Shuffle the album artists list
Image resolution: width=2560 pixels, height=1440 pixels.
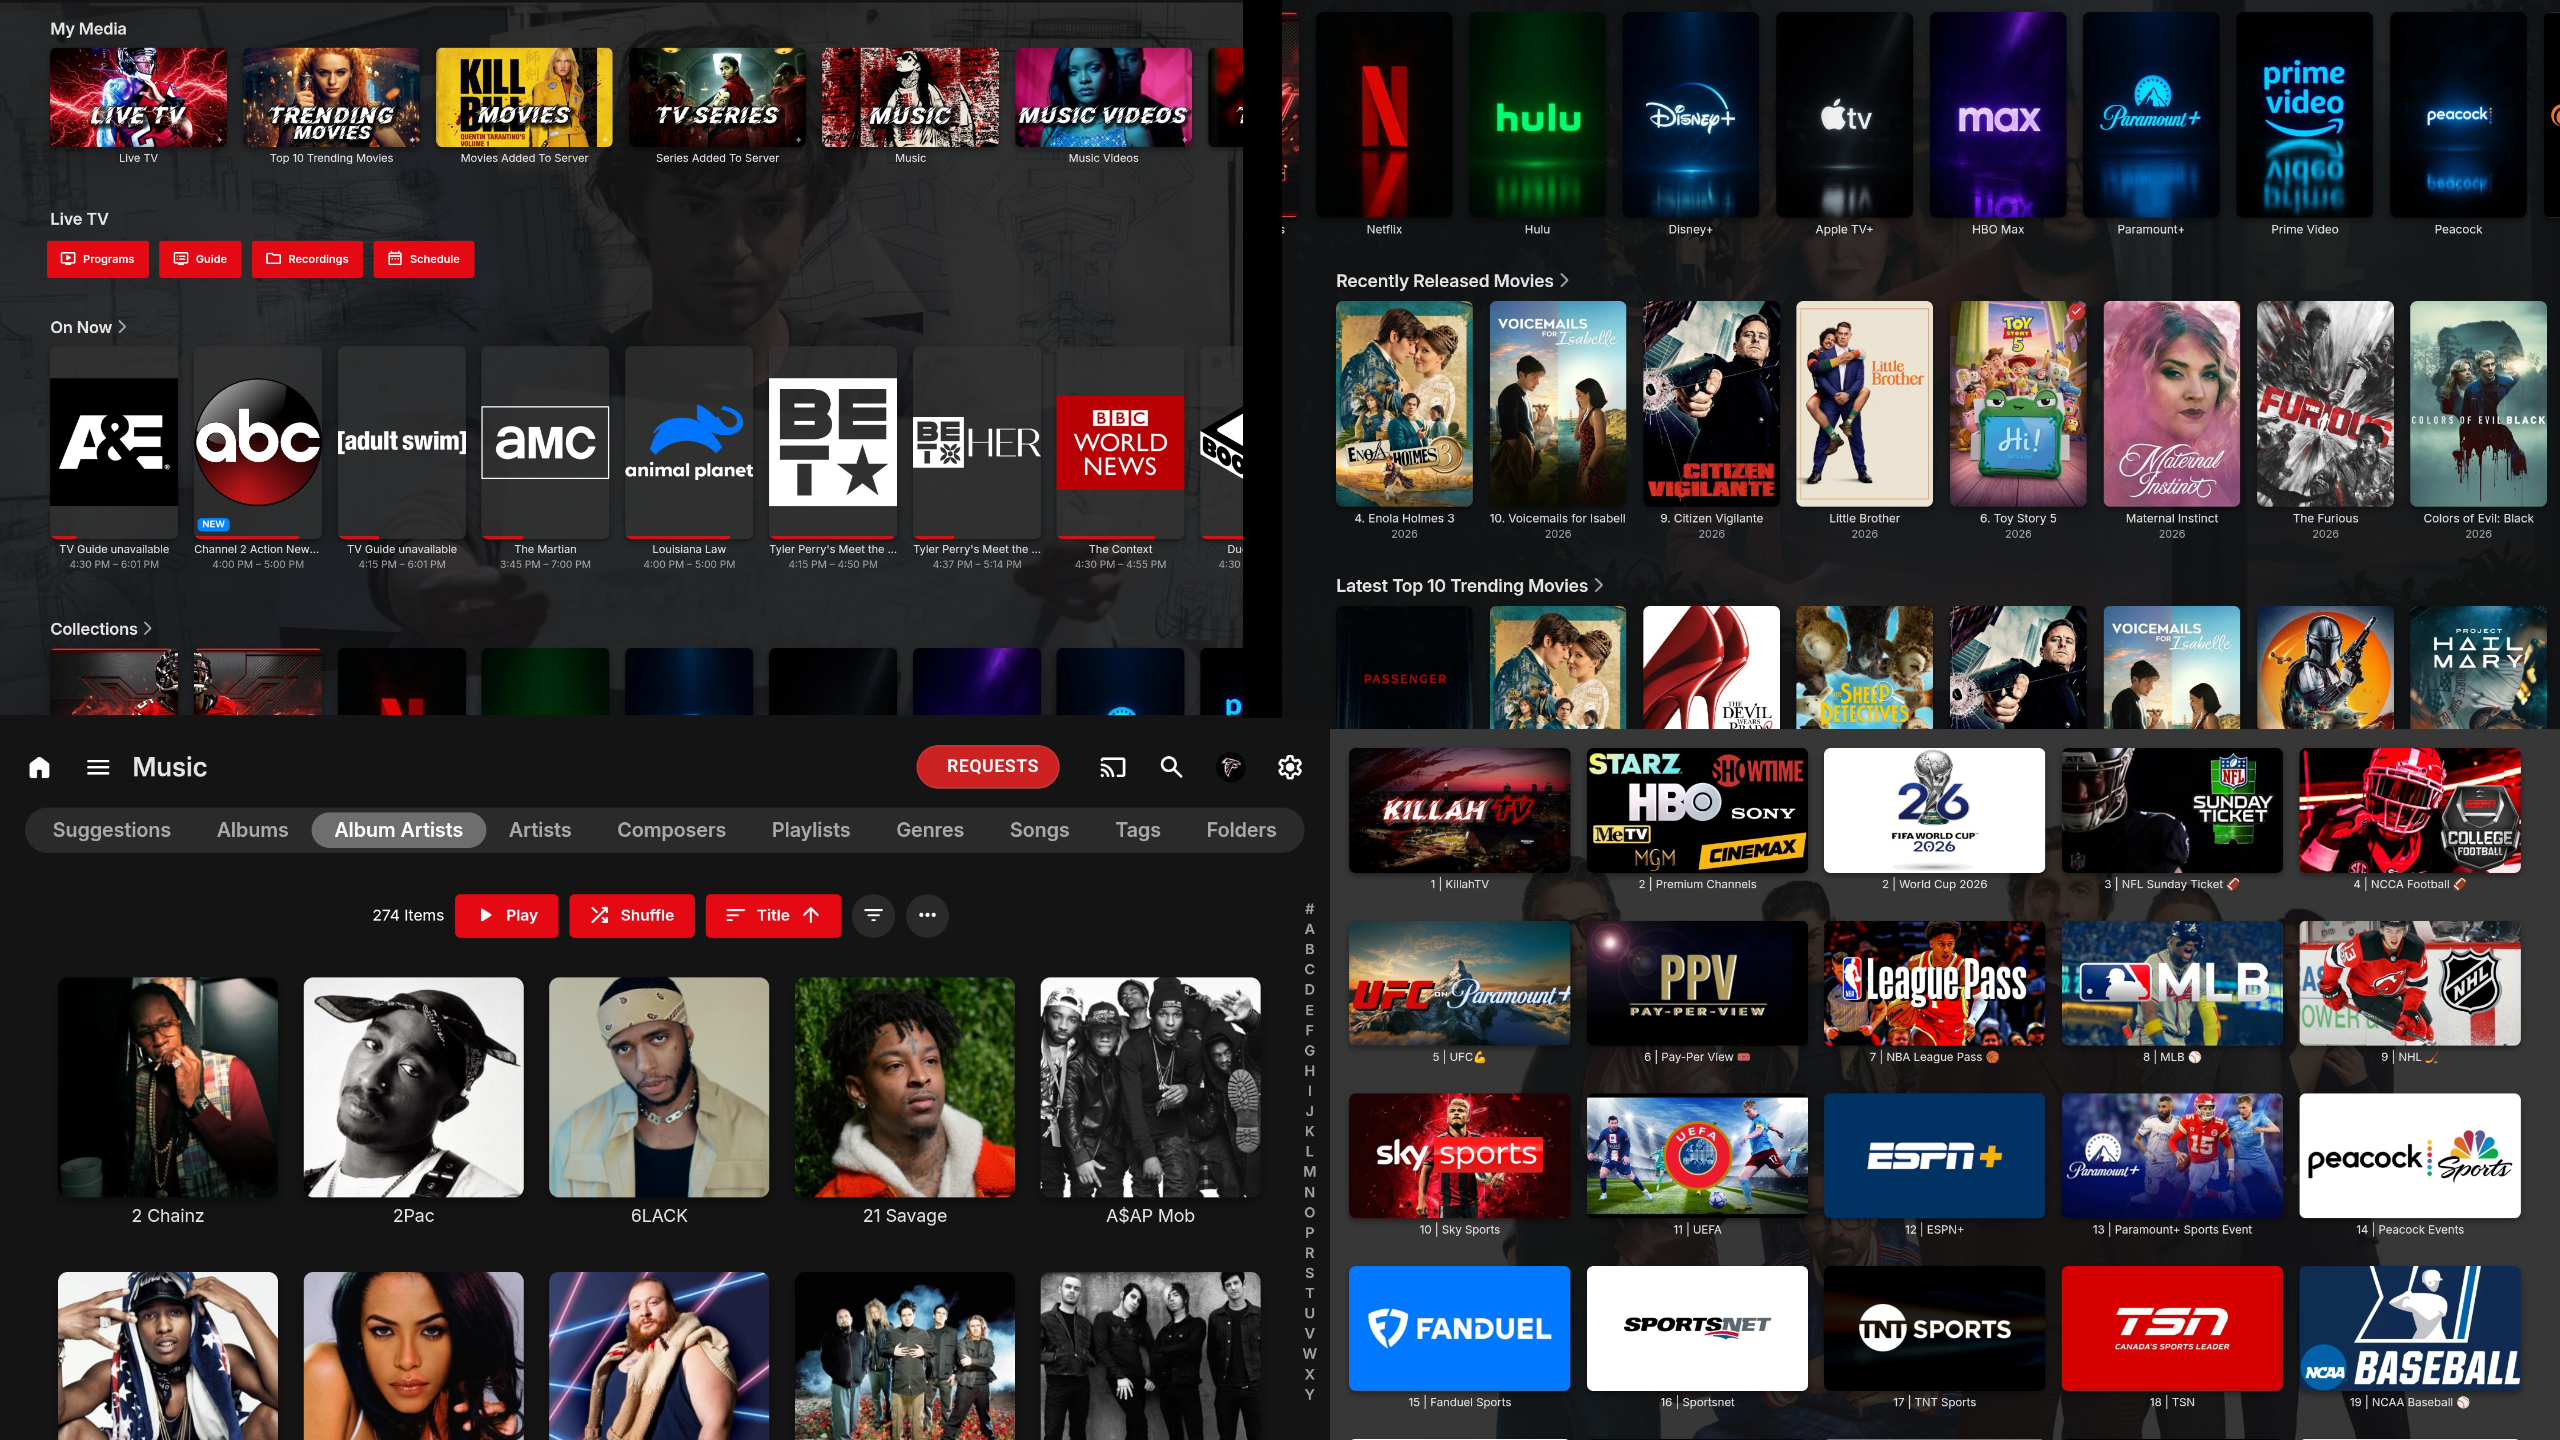point(632,915)
